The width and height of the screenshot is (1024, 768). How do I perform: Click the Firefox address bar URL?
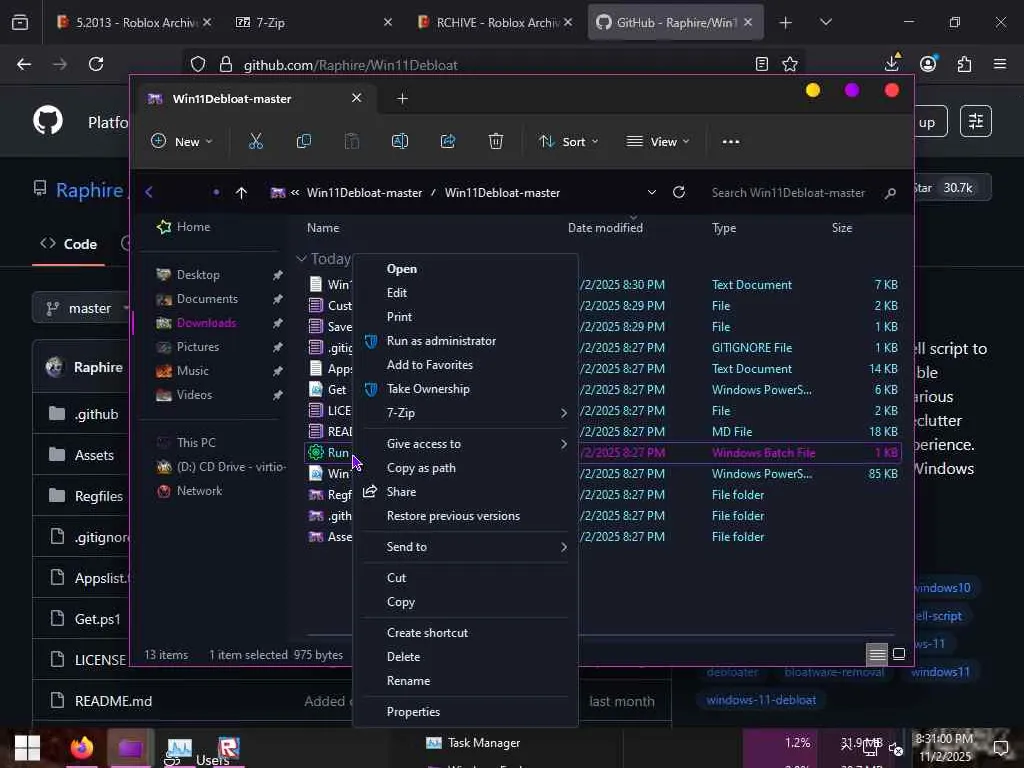(x=350, y=65)
